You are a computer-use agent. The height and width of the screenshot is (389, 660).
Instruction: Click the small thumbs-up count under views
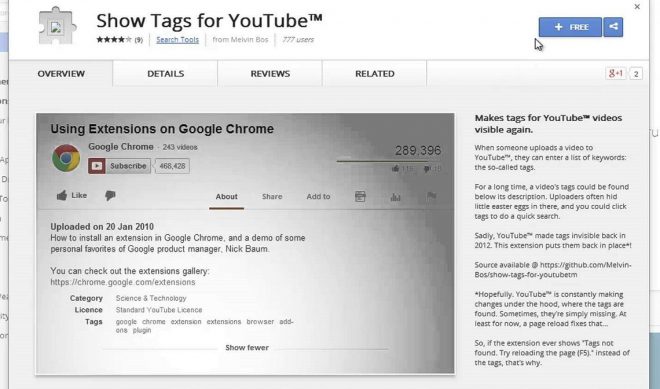click(x=402, y=169)
